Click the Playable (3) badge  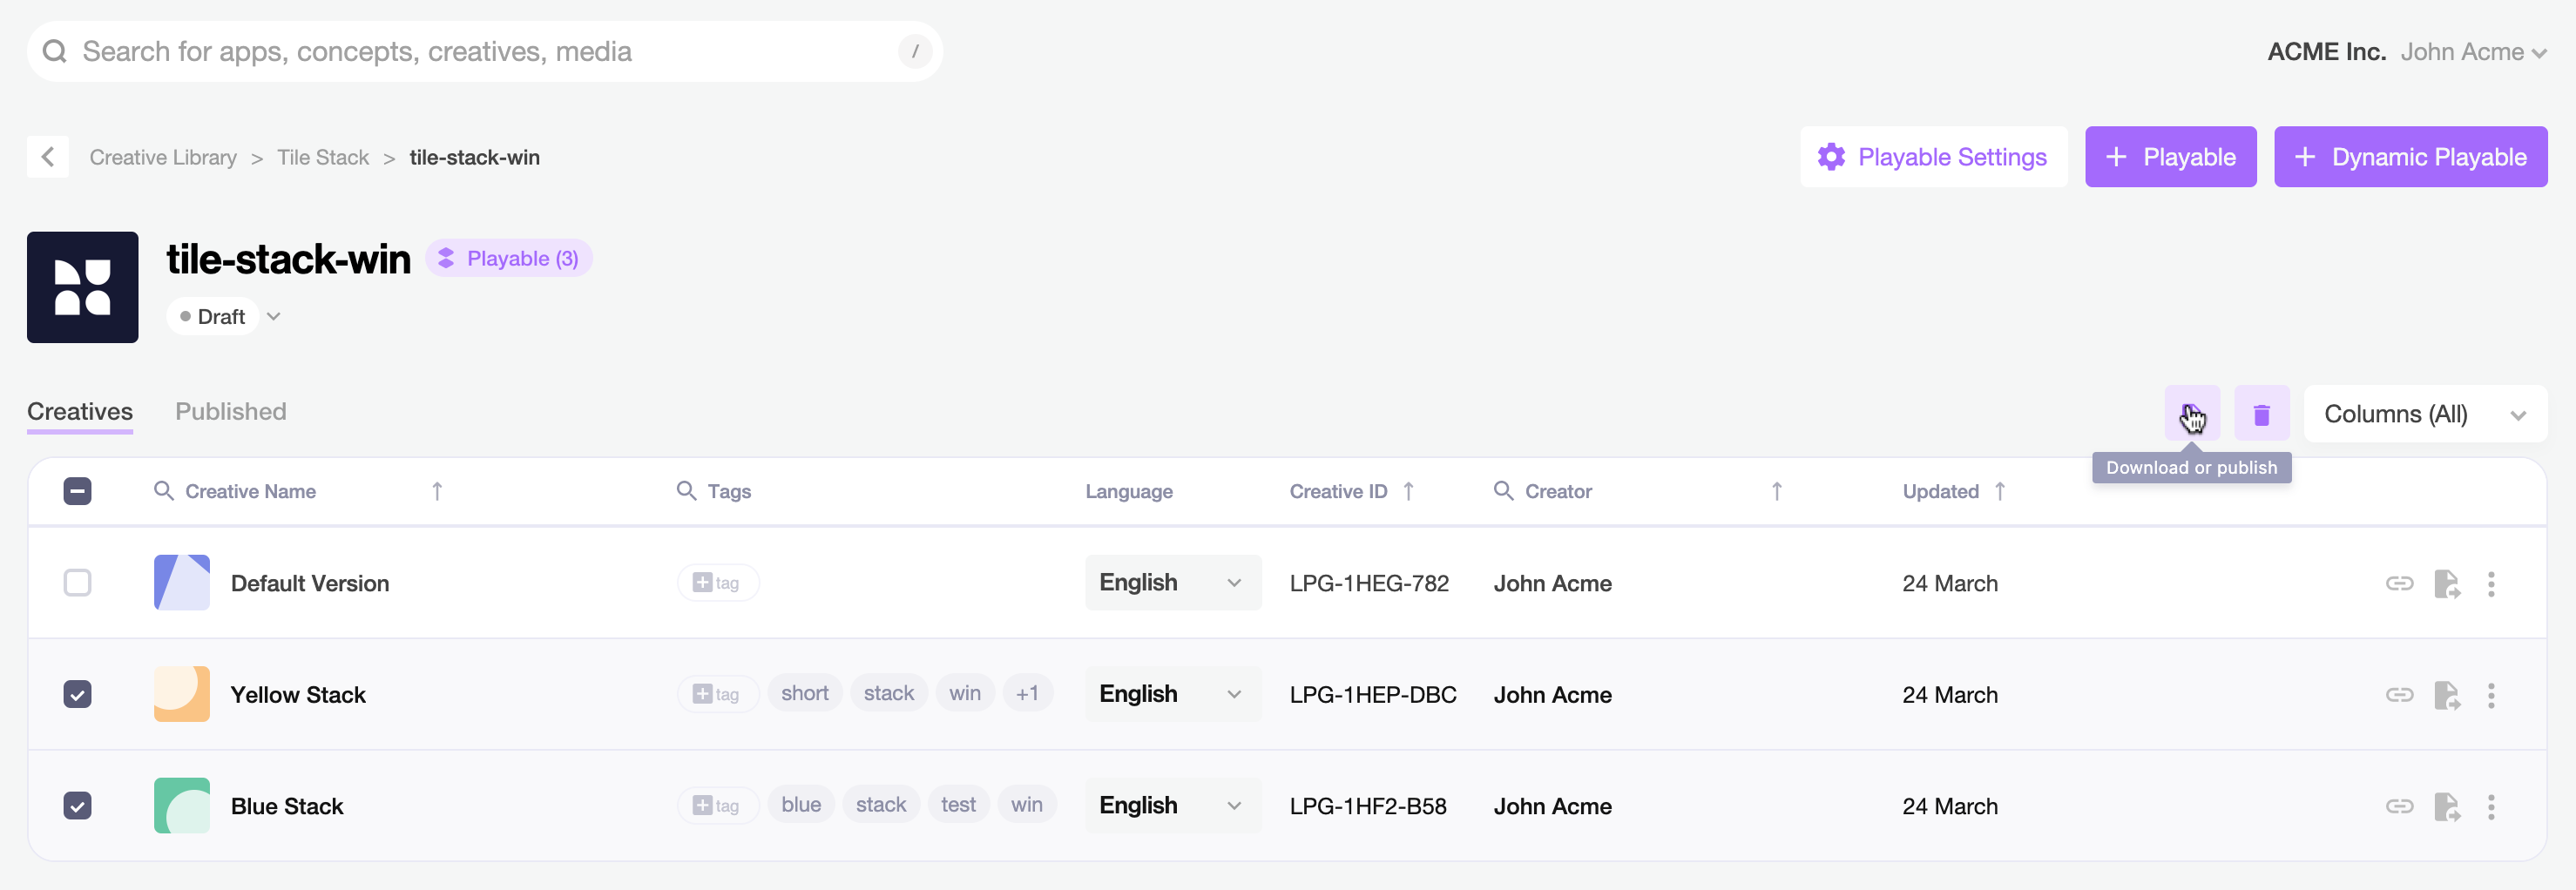point(509,259)
